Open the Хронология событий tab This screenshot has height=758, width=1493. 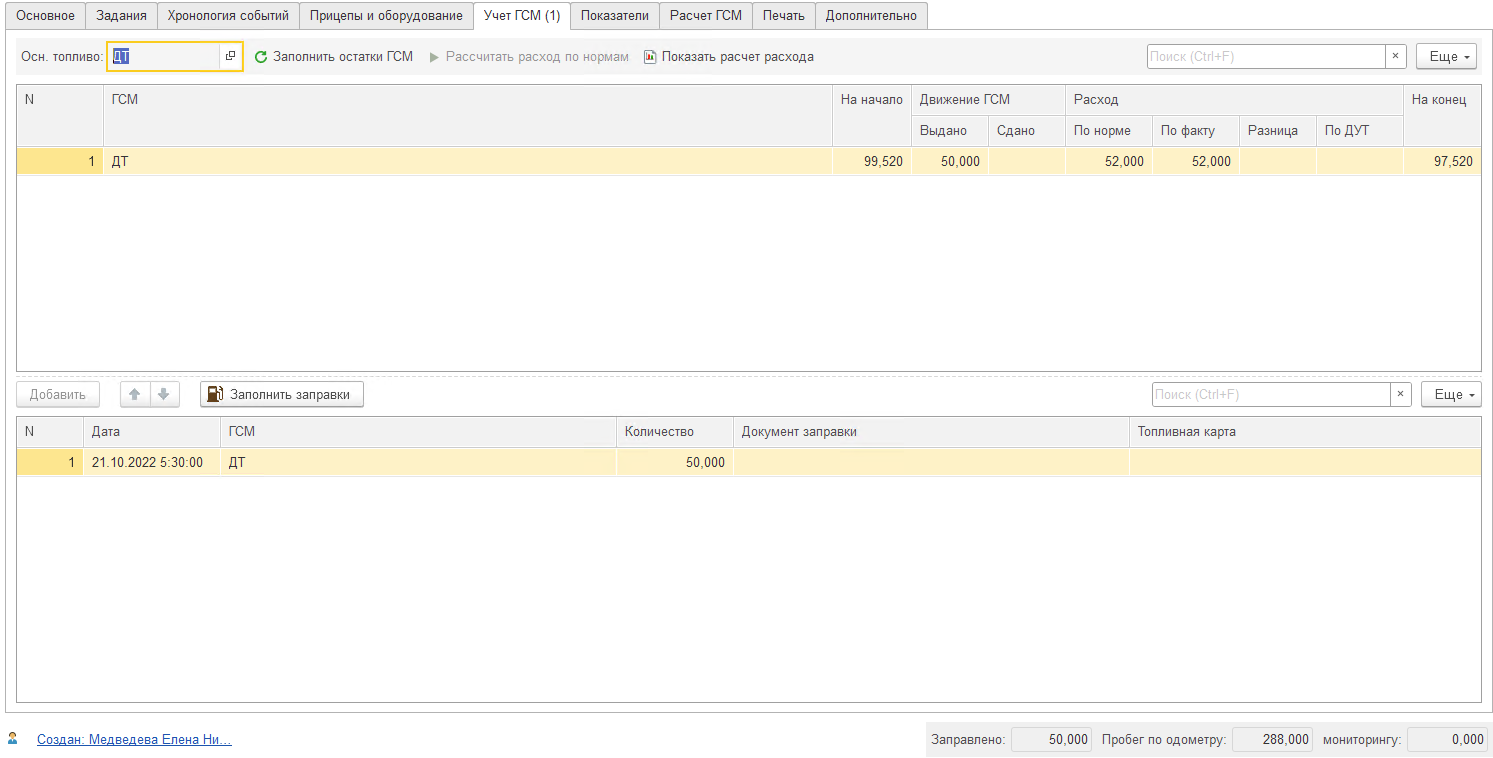click(228, 15)
